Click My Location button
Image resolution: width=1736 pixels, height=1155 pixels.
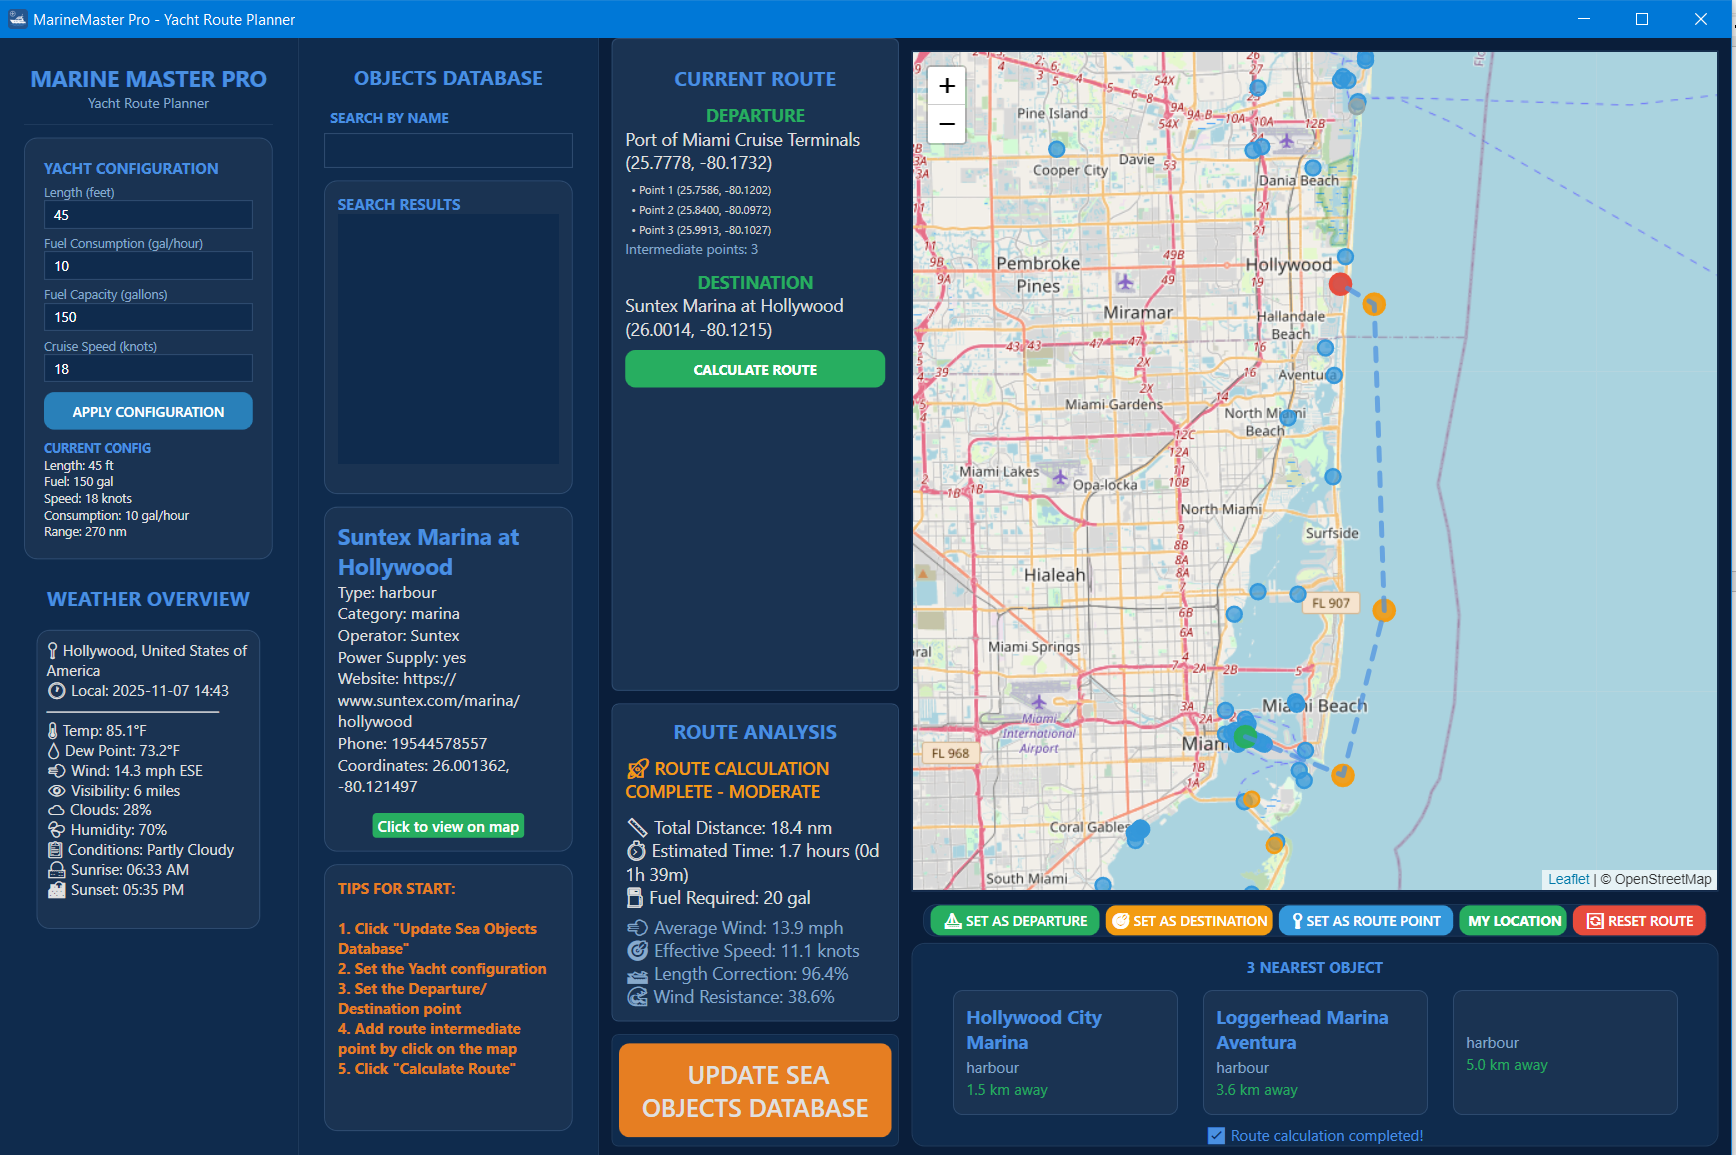point(1513,921)
